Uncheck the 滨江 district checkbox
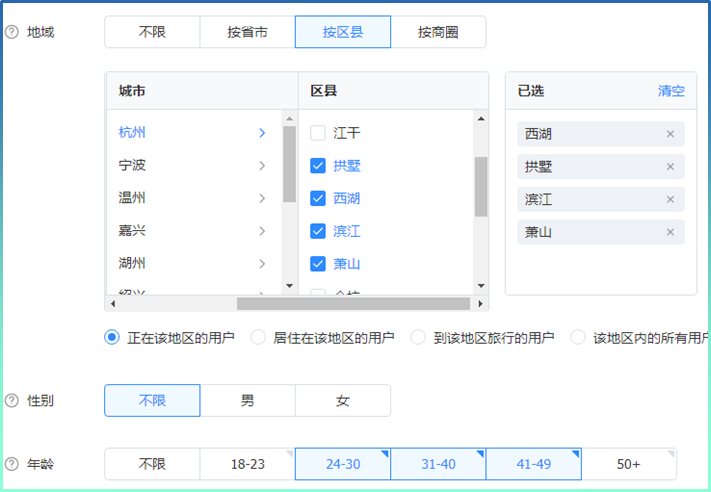The width and height of the screenshot is (711, 492). (x=317, y=231)
